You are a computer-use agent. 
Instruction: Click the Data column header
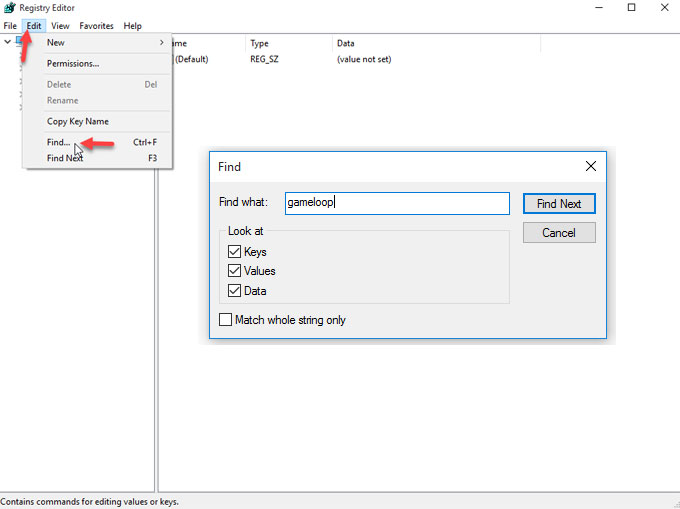coord(437,43)
